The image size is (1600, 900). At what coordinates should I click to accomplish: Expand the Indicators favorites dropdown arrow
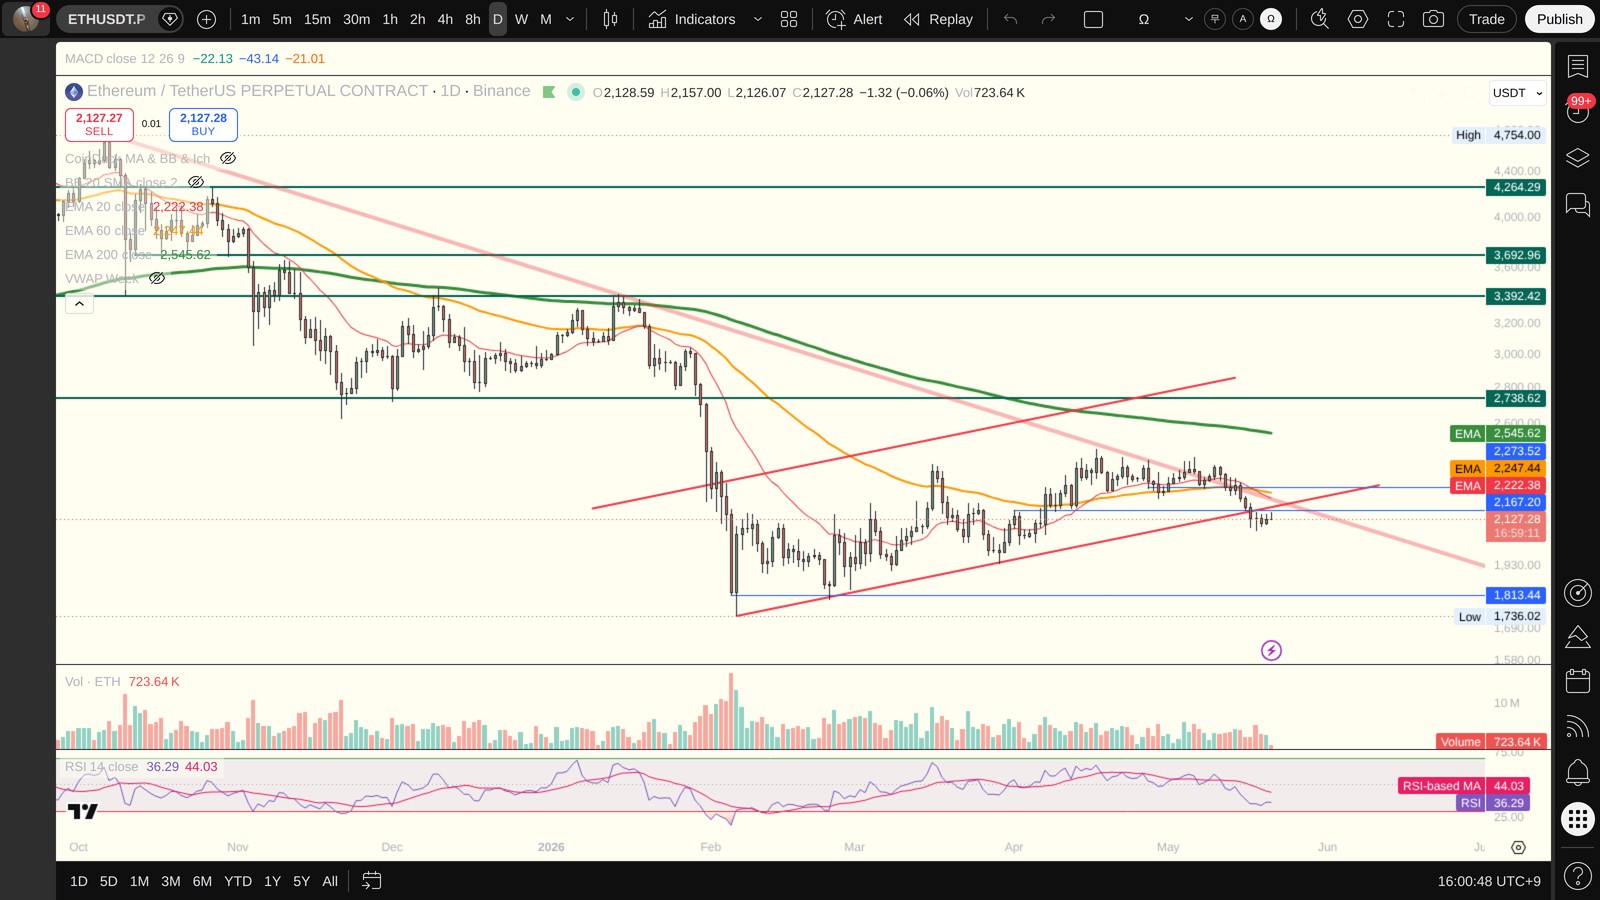coord(757,19)
